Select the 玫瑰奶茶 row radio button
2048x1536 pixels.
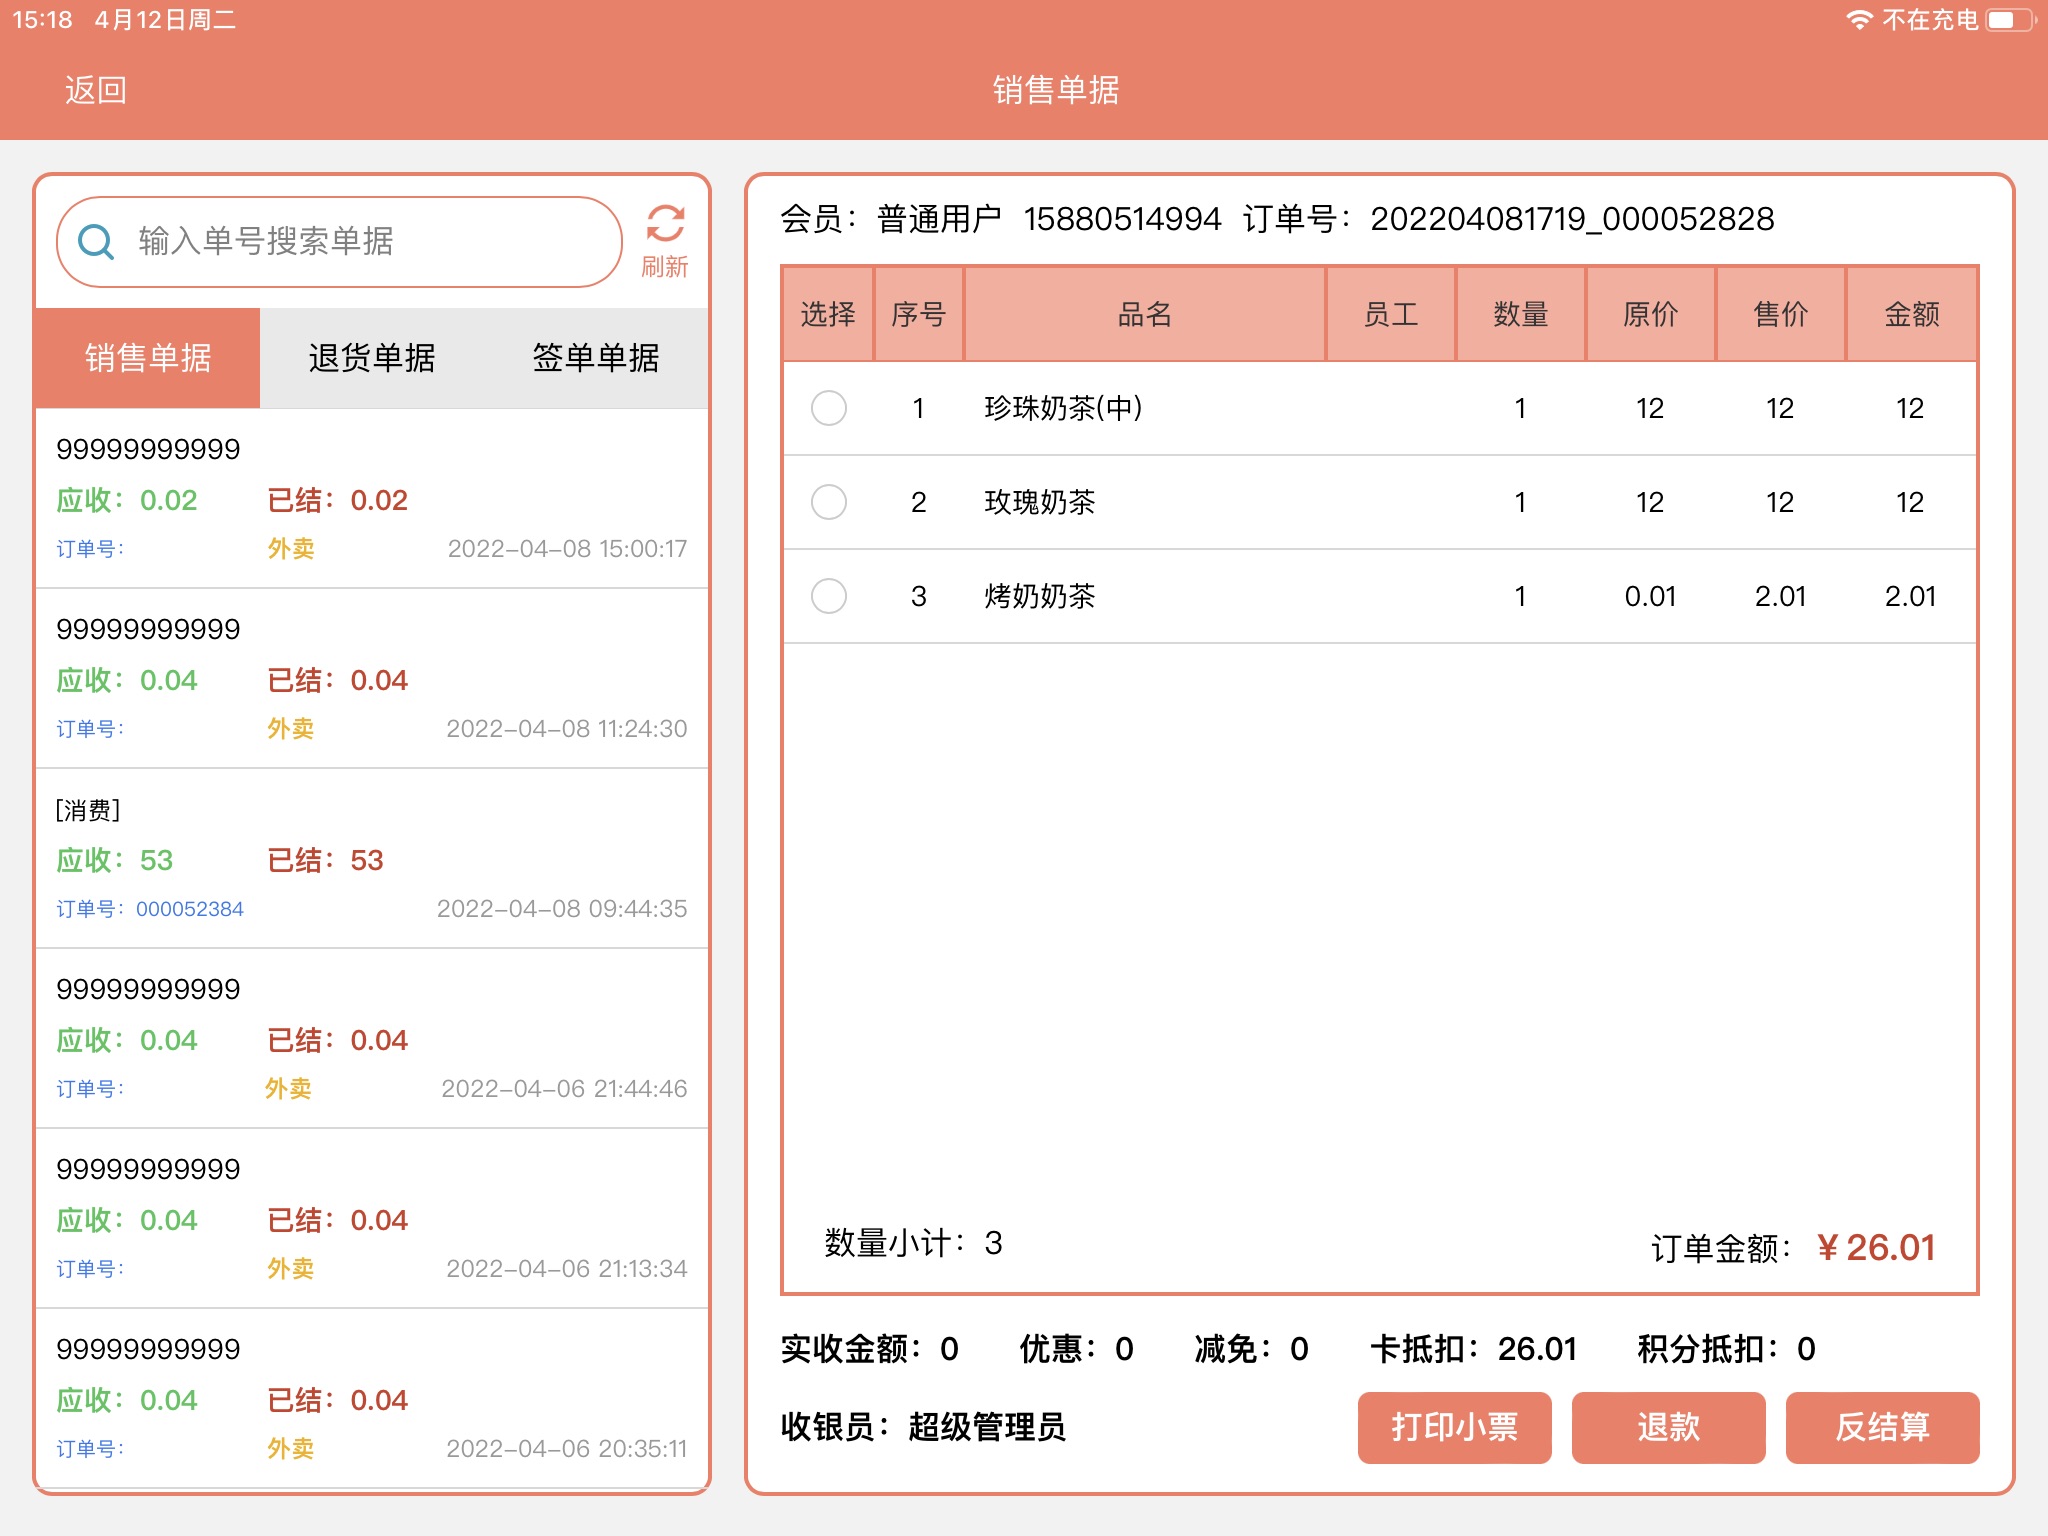pyautogui.click(x=829, y=502)
